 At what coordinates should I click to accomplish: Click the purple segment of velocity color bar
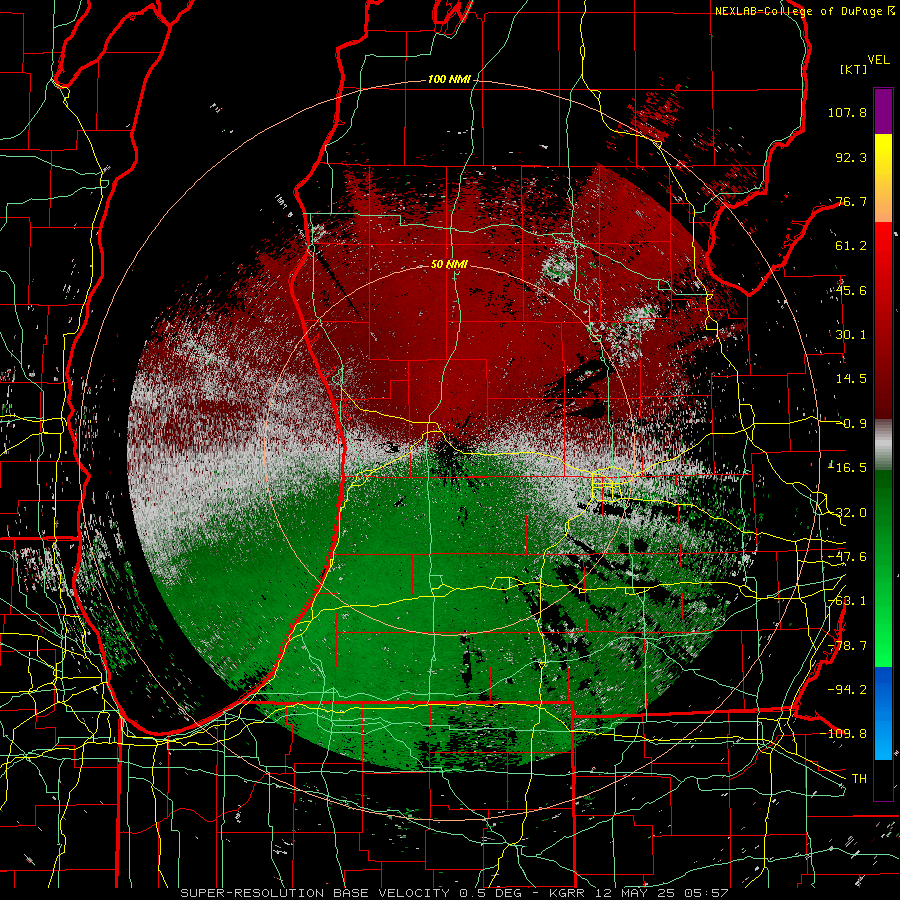pos(883,111)
